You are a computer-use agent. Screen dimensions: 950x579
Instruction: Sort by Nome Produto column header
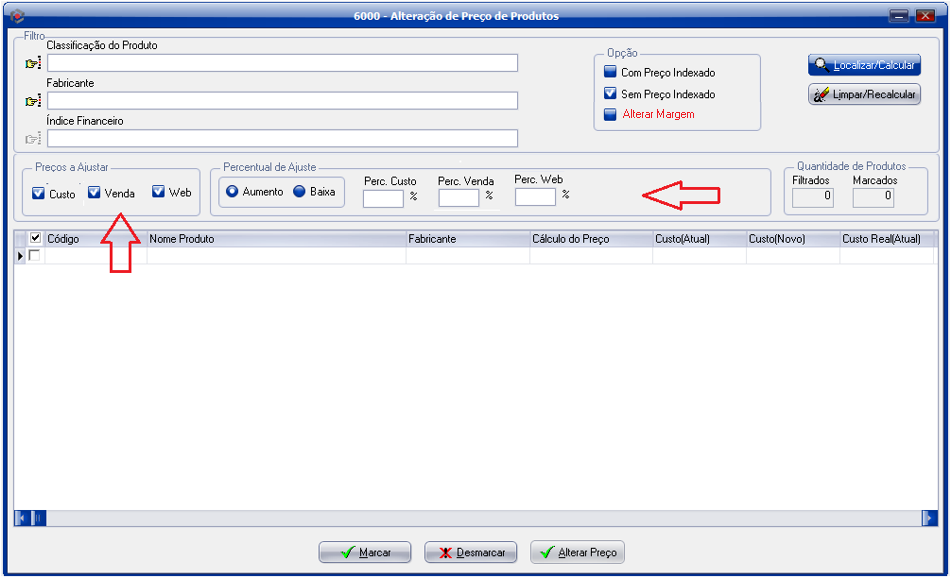coord(275,240)
